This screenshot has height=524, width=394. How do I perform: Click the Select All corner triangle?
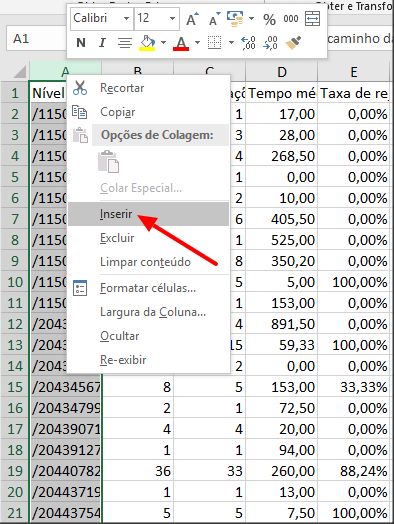[x=20, y=72]
